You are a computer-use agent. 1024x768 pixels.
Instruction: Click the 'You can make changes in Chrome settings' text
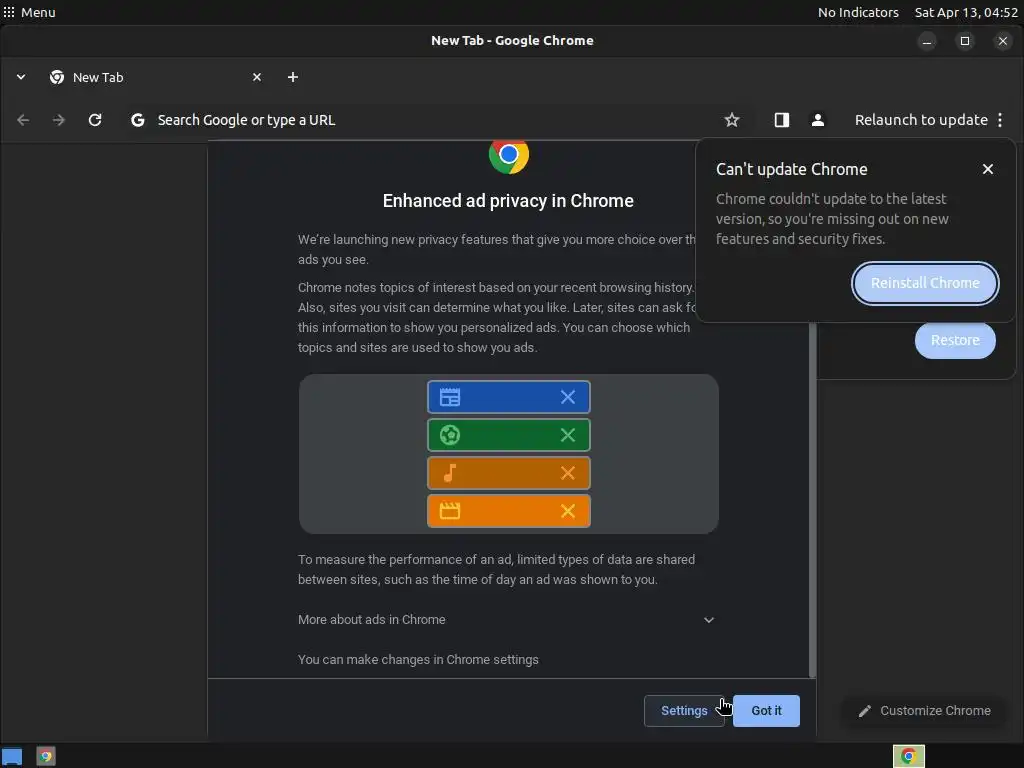pyautogui.click(x=418, y=660)
